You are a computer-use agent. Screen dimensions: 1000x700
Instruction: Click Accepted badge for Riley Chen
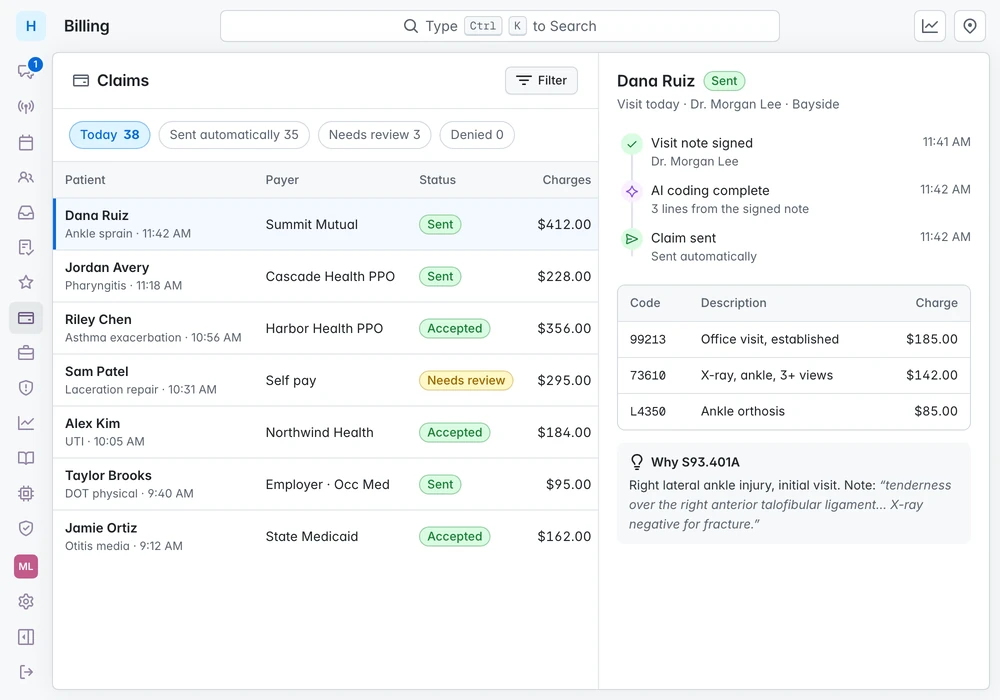pyautogui.click(x=455, y=328)
